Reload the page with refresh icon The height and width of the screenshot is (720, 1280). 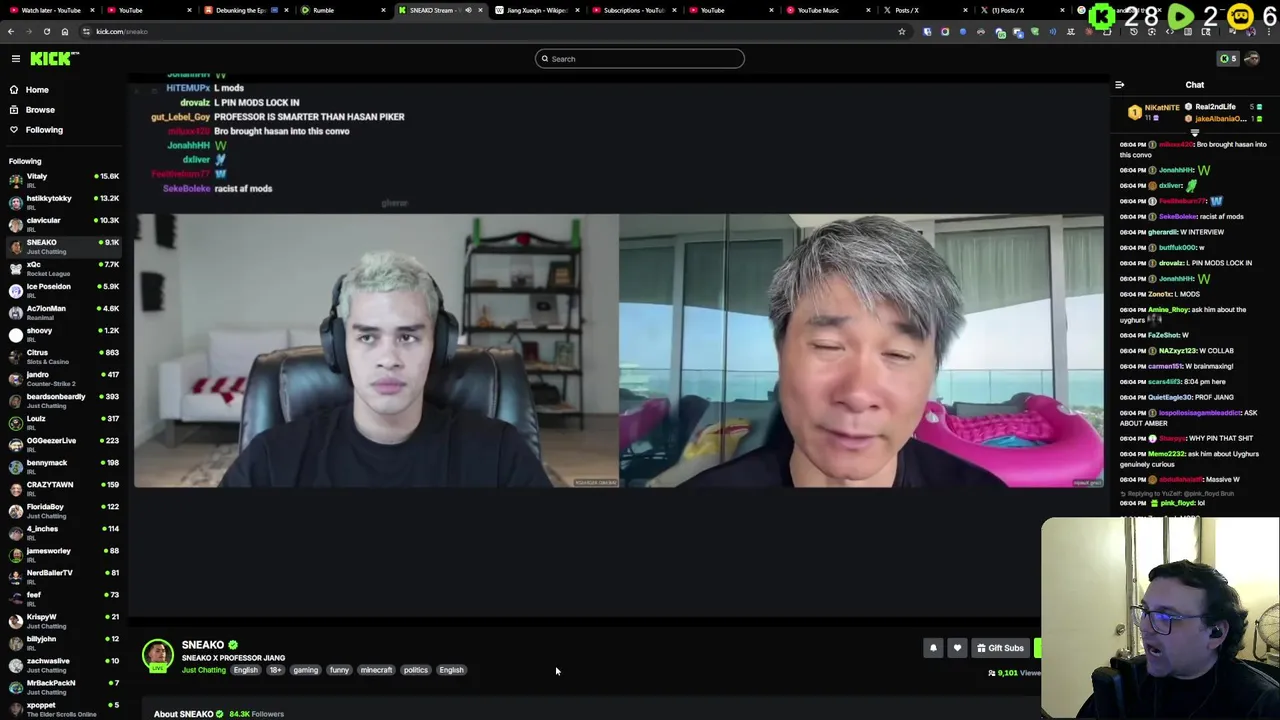tap(47, 32)
